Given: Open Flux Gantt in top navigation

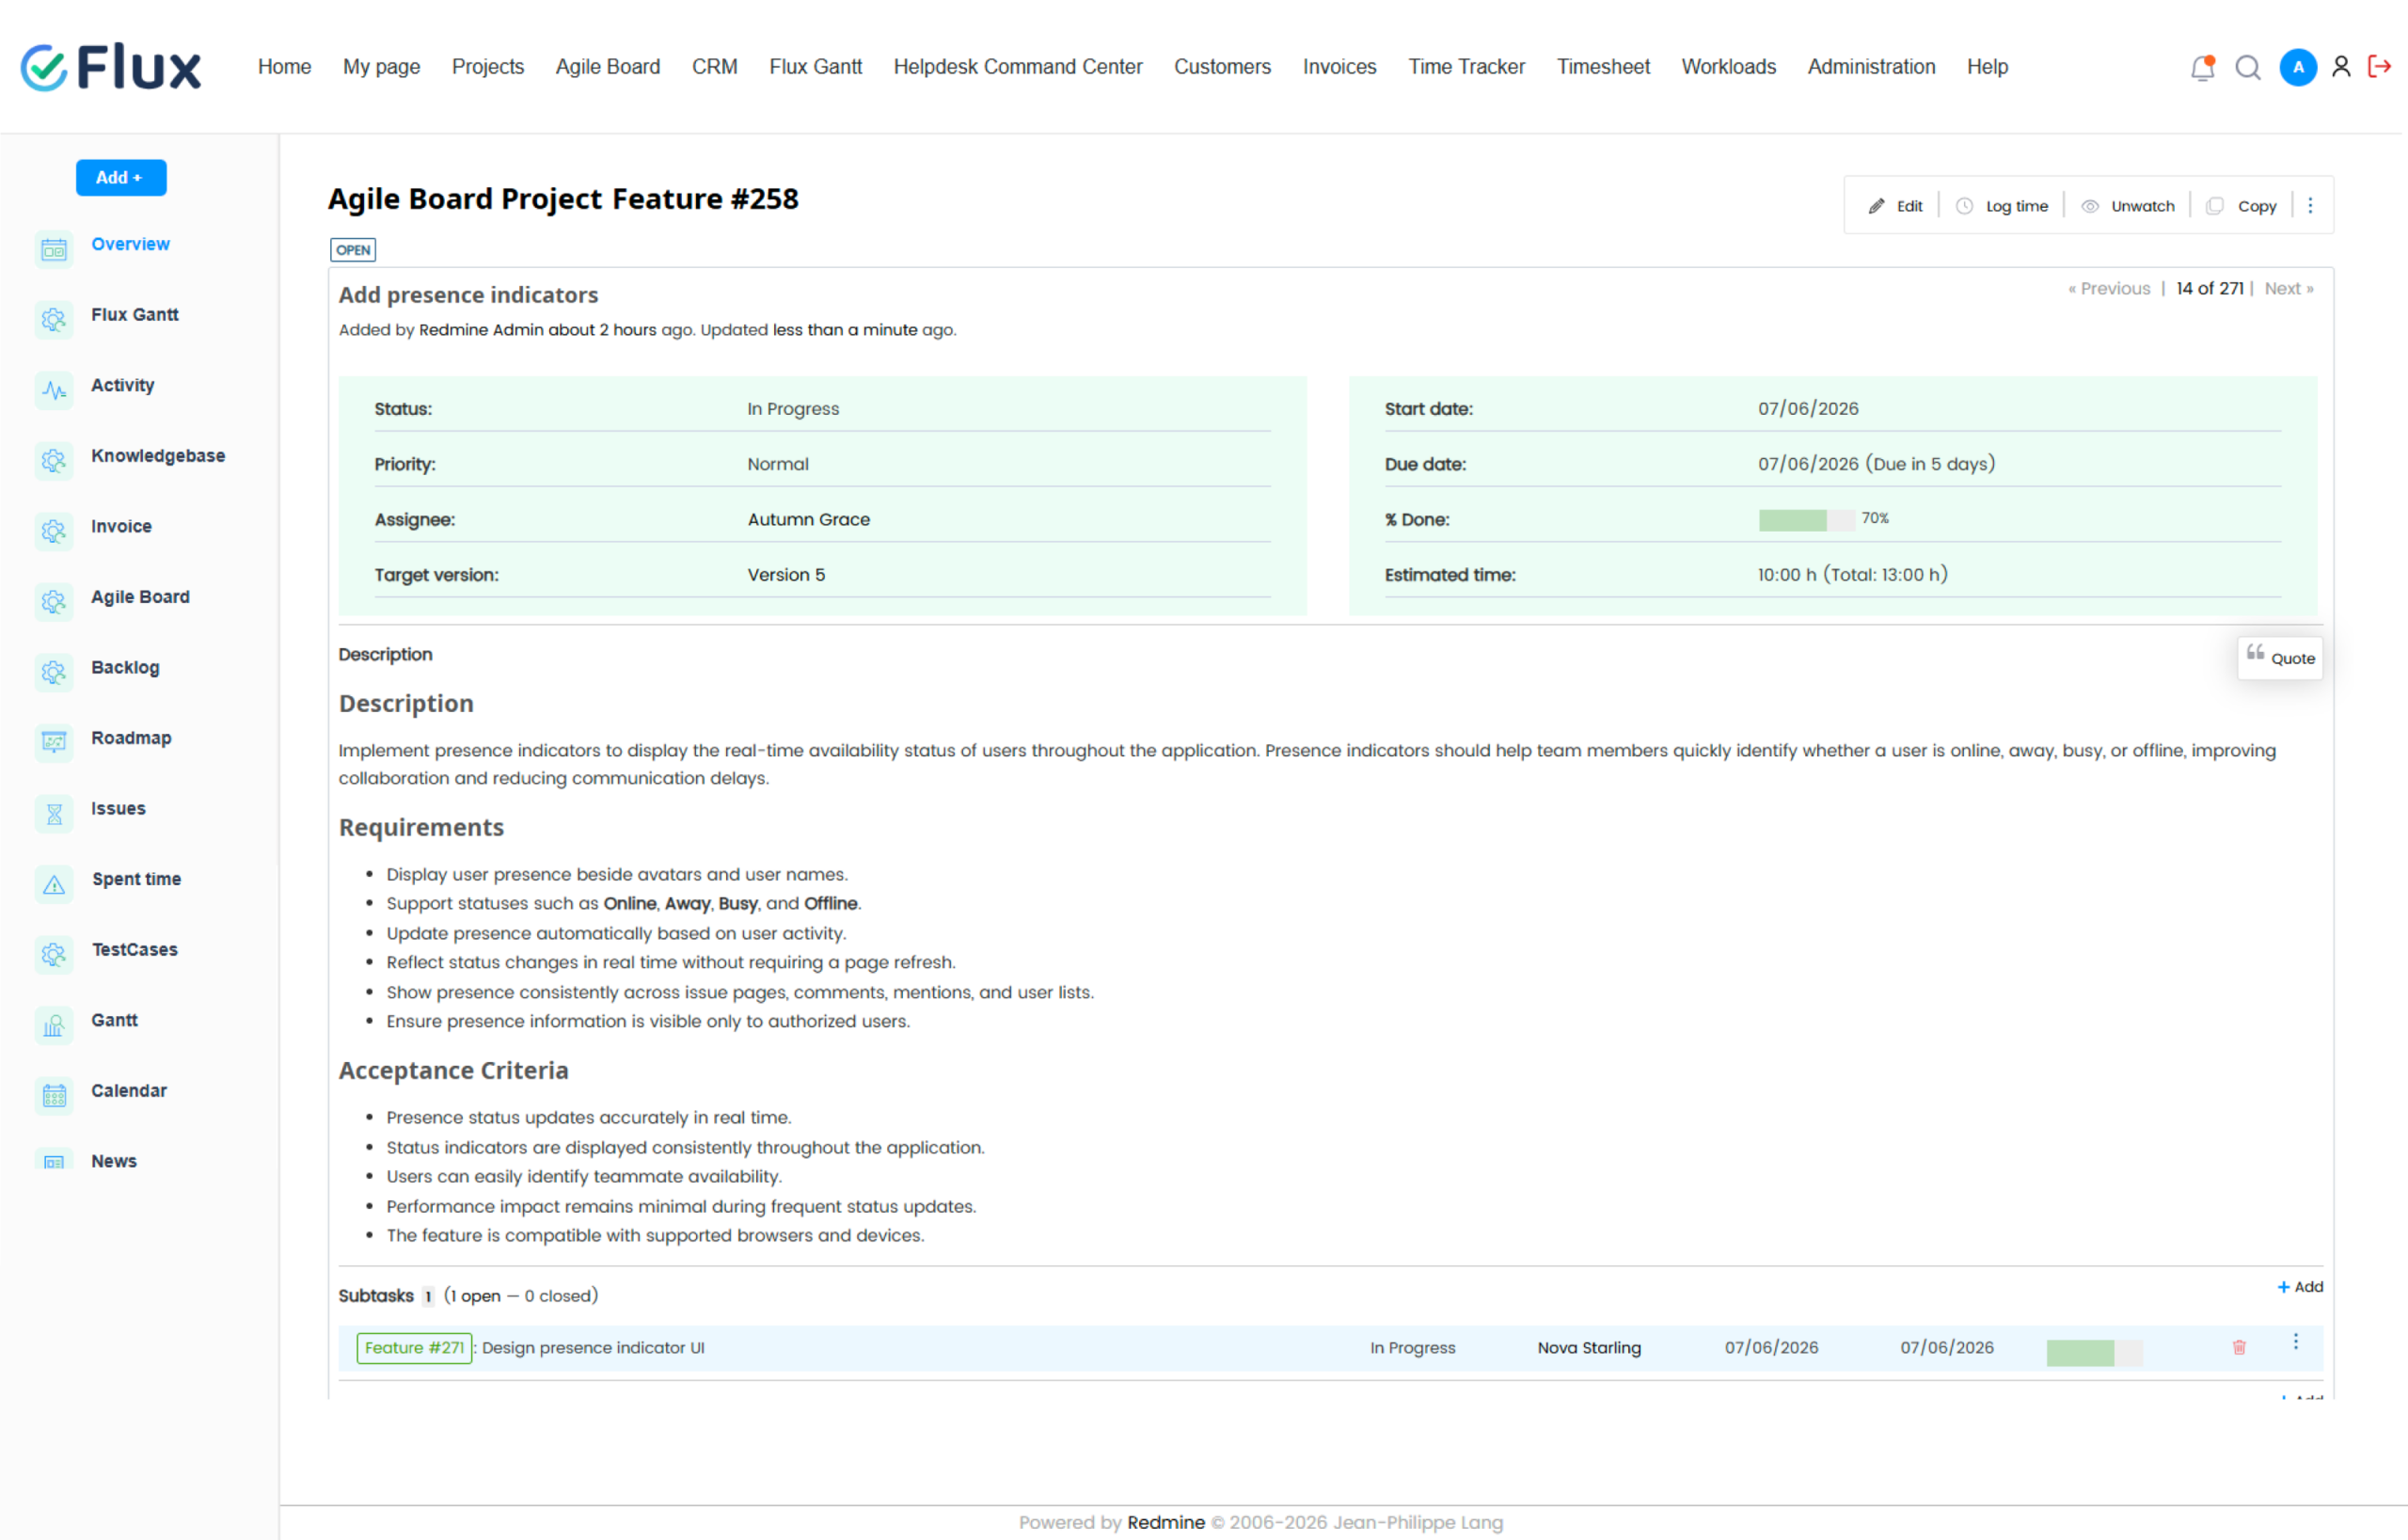Looking at the screenshot, I should [x=815, y=67].
